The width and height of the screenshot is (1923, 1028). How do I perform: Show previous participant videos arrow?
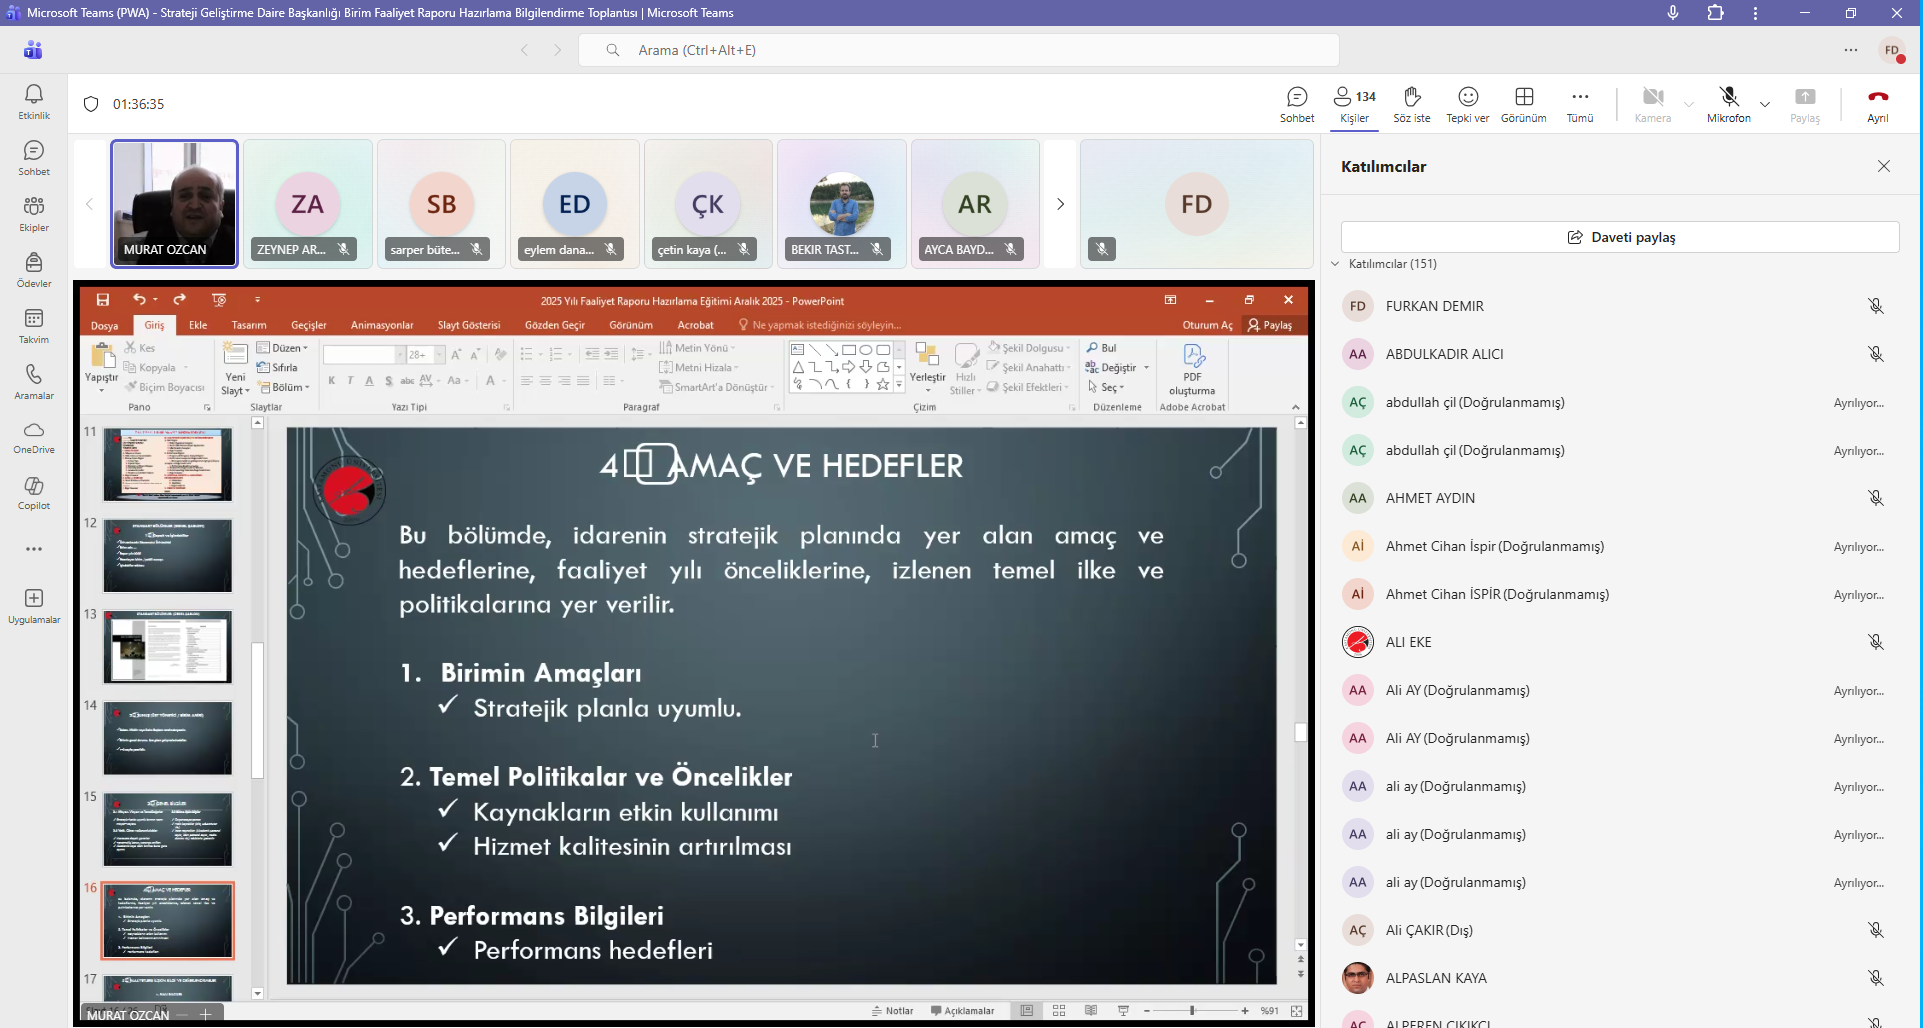tap(89, 204)
